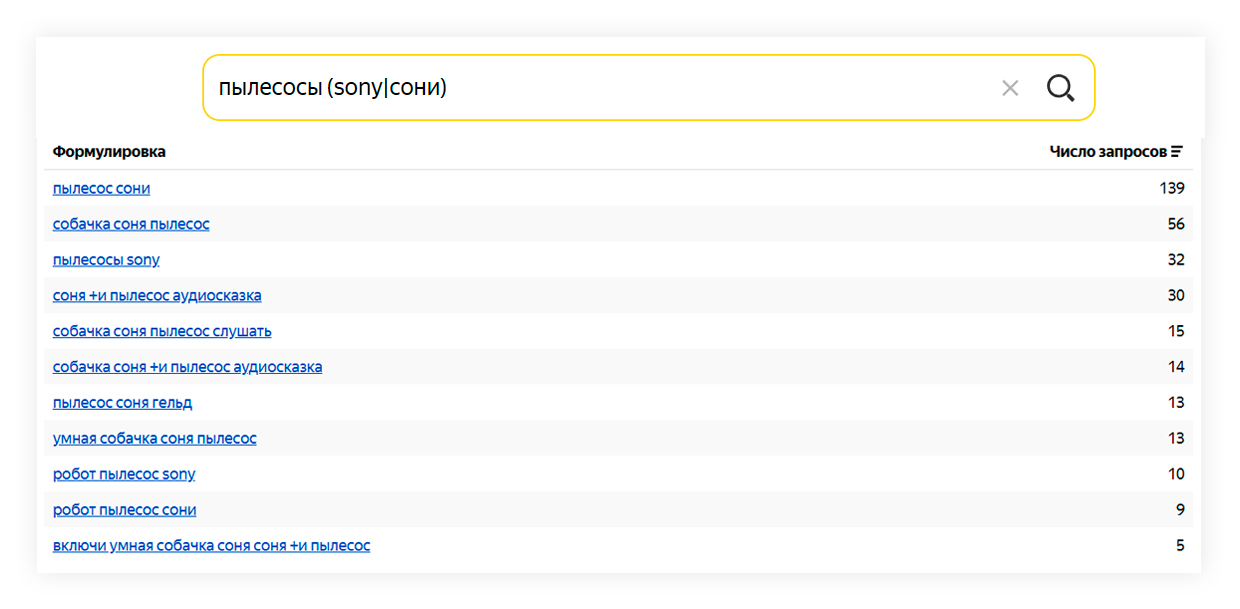This screenshot has height=609, width=1240.
Task: Select the request count 10
Action: point(1176,474)
